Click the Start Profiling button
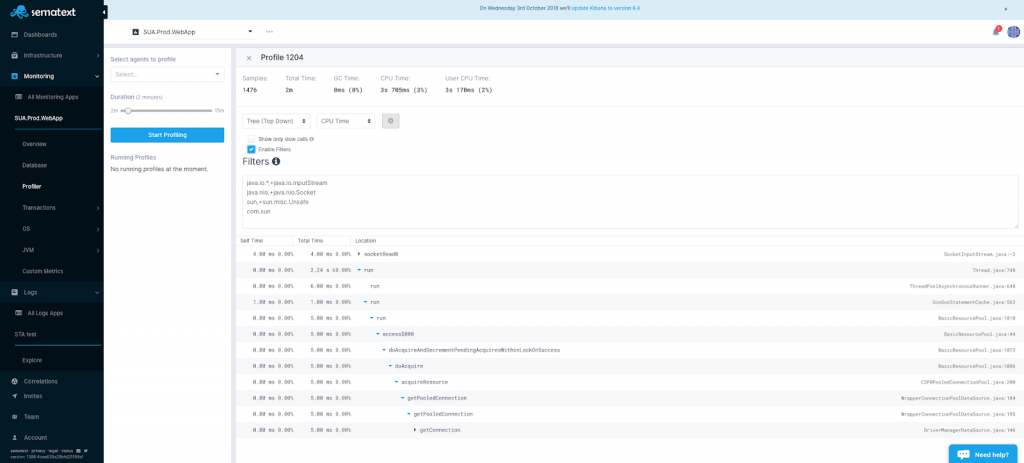Image resolution: width=1024 pixels, height=463 pixels. (x=167, y=135)
